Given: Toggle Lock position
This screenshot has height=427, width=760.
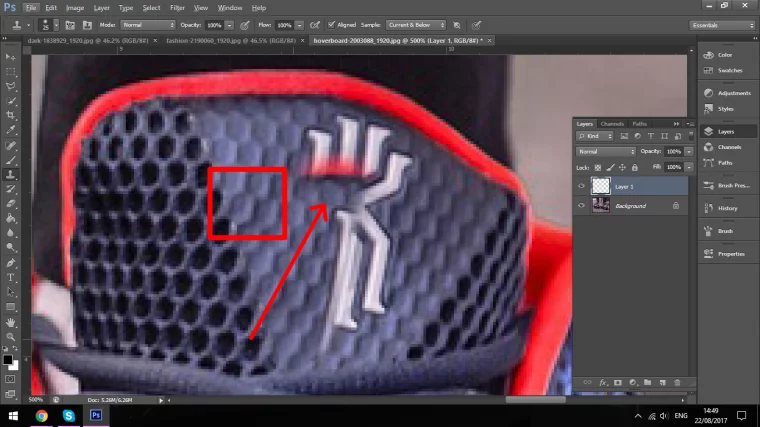Looking at the screenshot, I should (x=622, y=168).
